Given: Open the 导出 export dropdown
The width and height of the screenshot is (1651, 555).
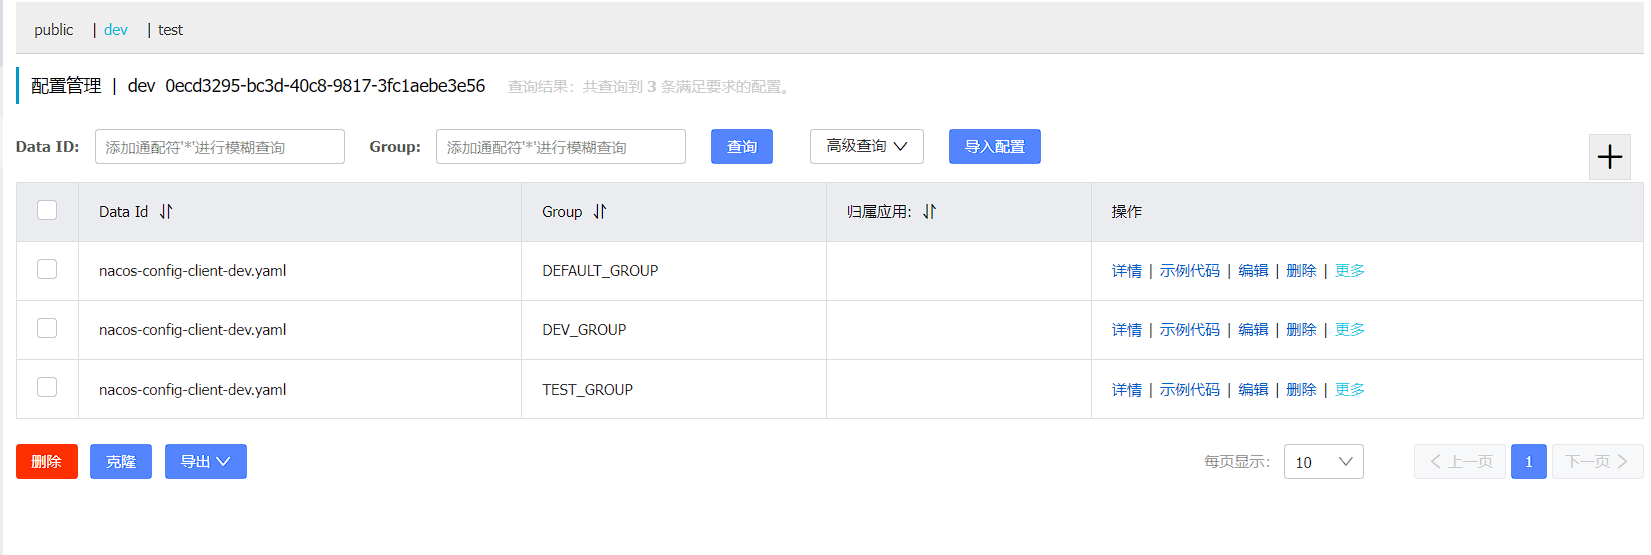Looking at the screenshot, I should 205,462.
